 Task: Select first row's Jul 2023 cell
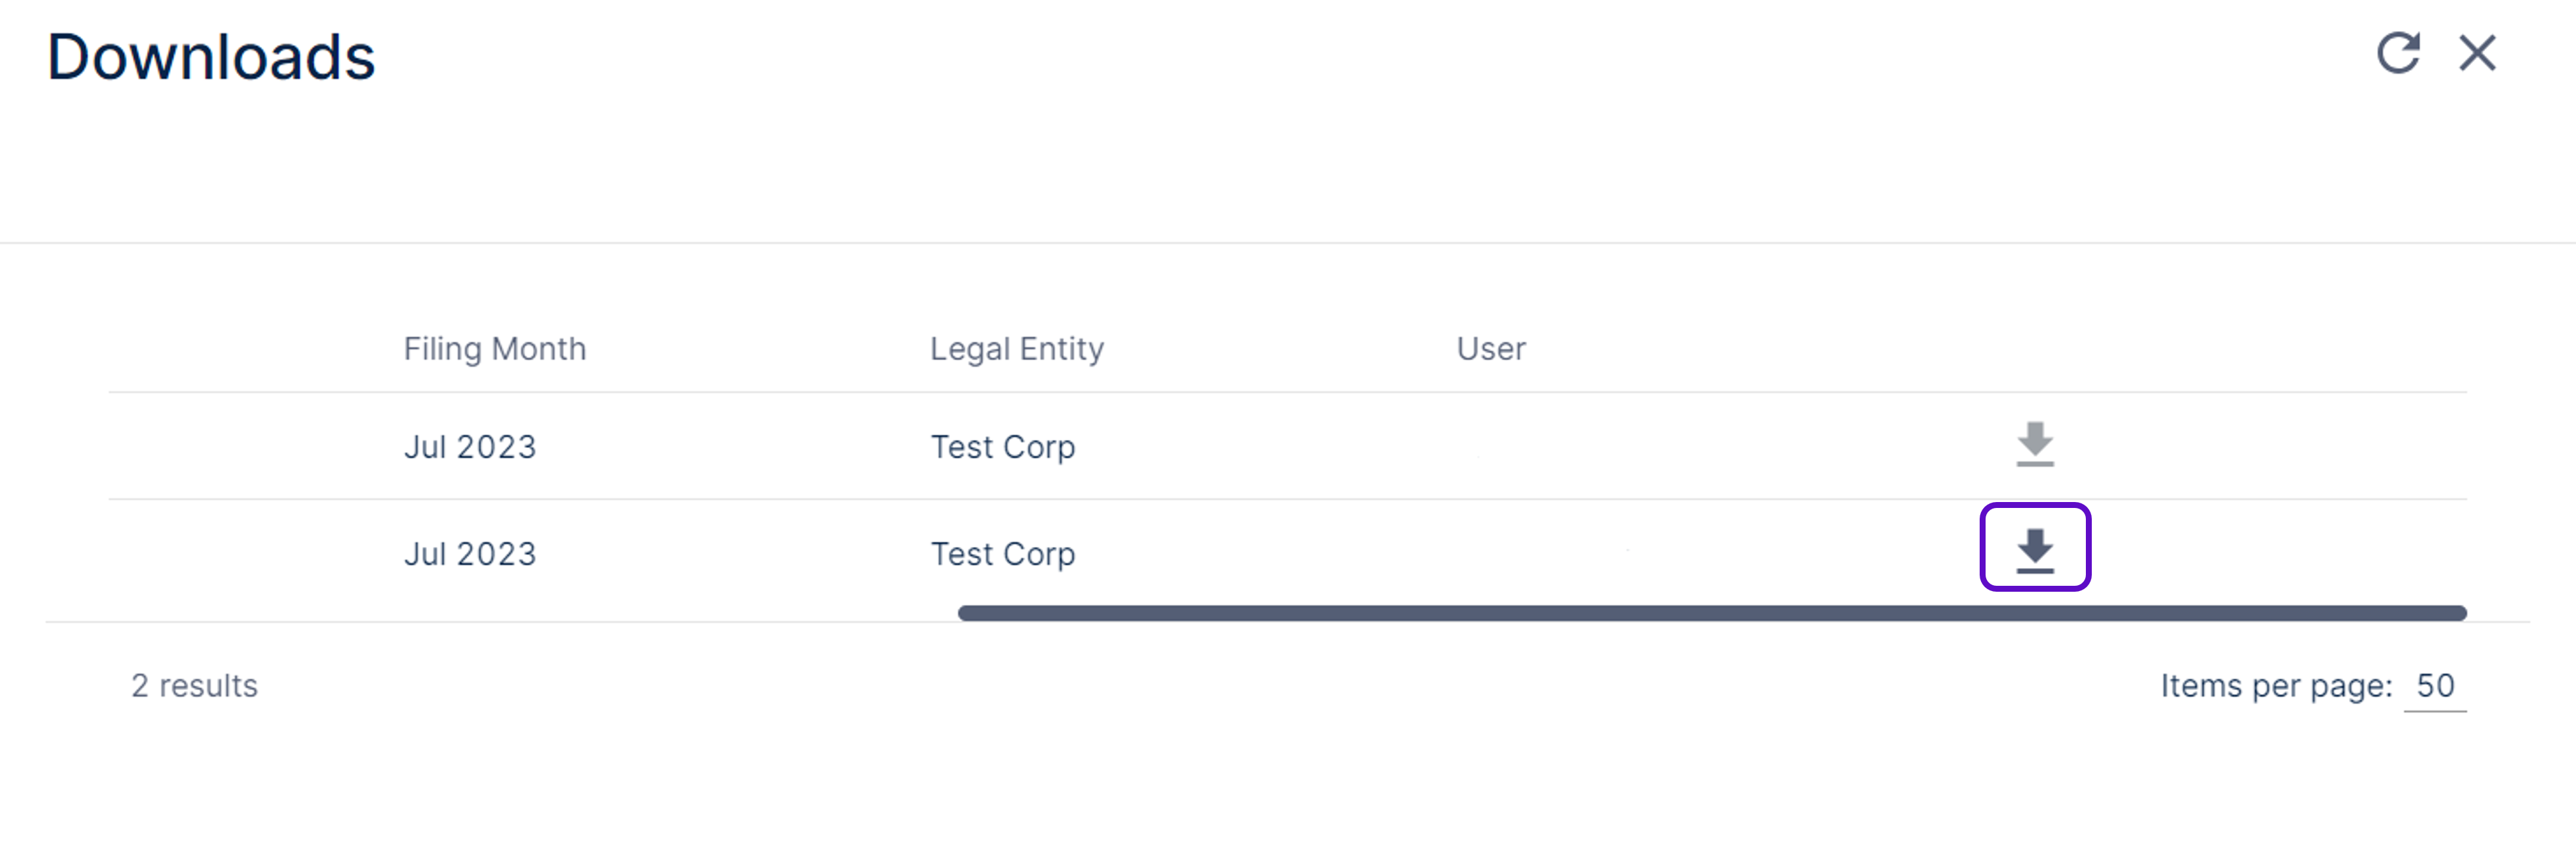470,447
